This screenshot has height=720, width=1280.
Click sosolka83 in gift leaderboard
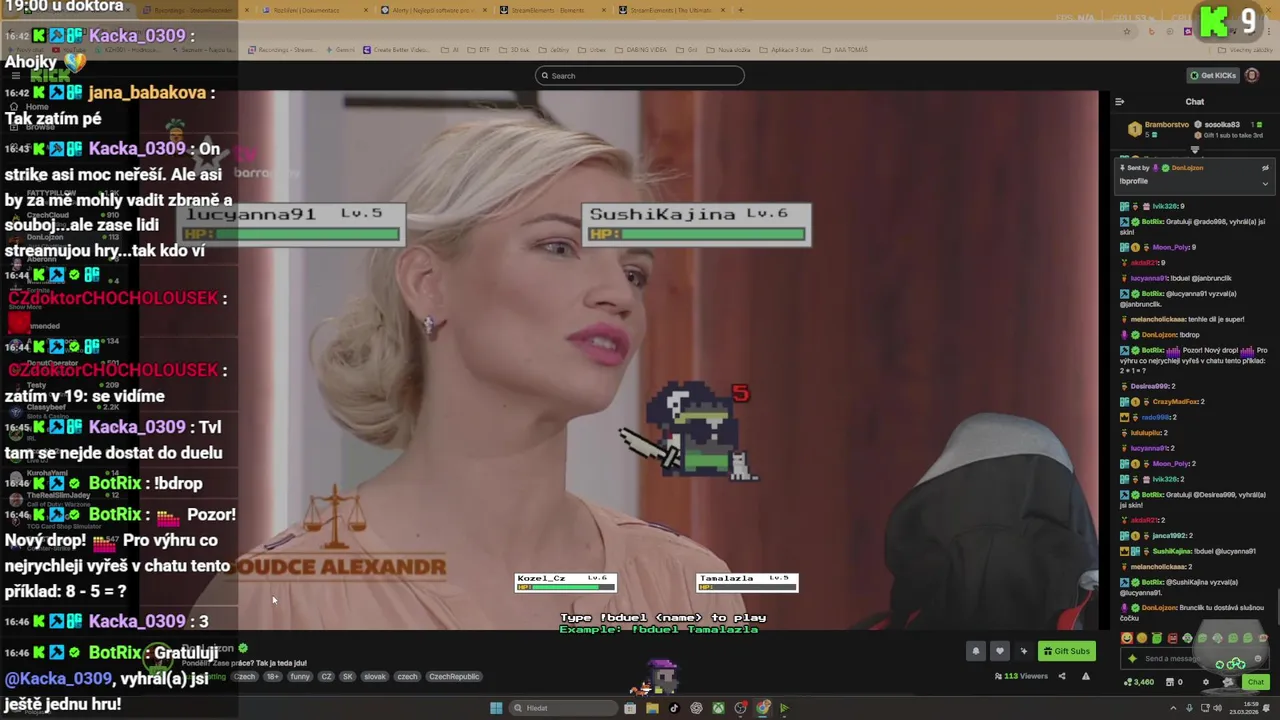(1222, 125)
